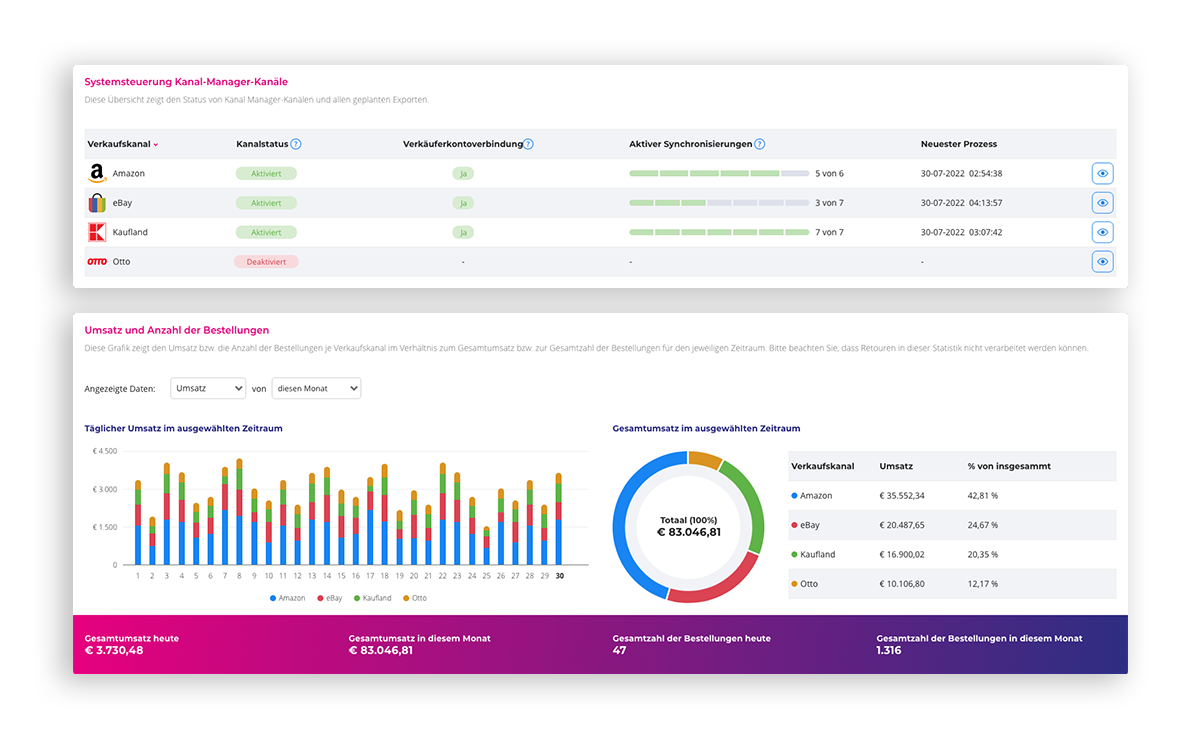Click the eBay 'Aktiviert' status badge
Image resolution: width=1200 pixels, height=750 pixels.
pos(266,203)
